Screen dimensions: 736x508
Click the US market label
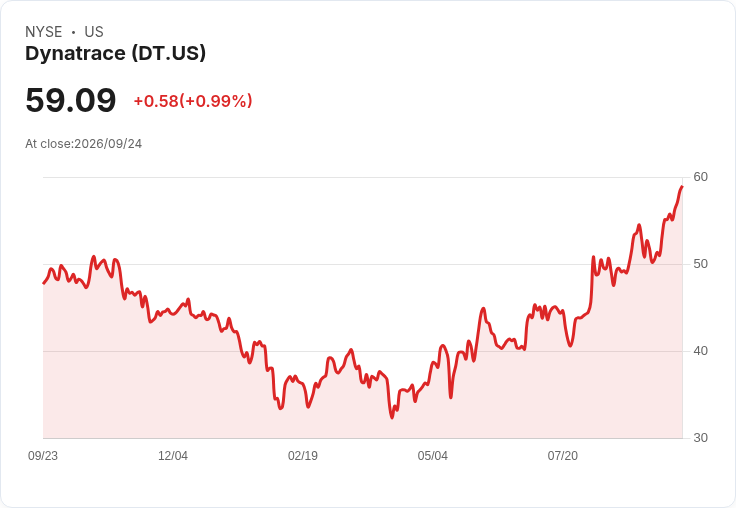point(94,31)
